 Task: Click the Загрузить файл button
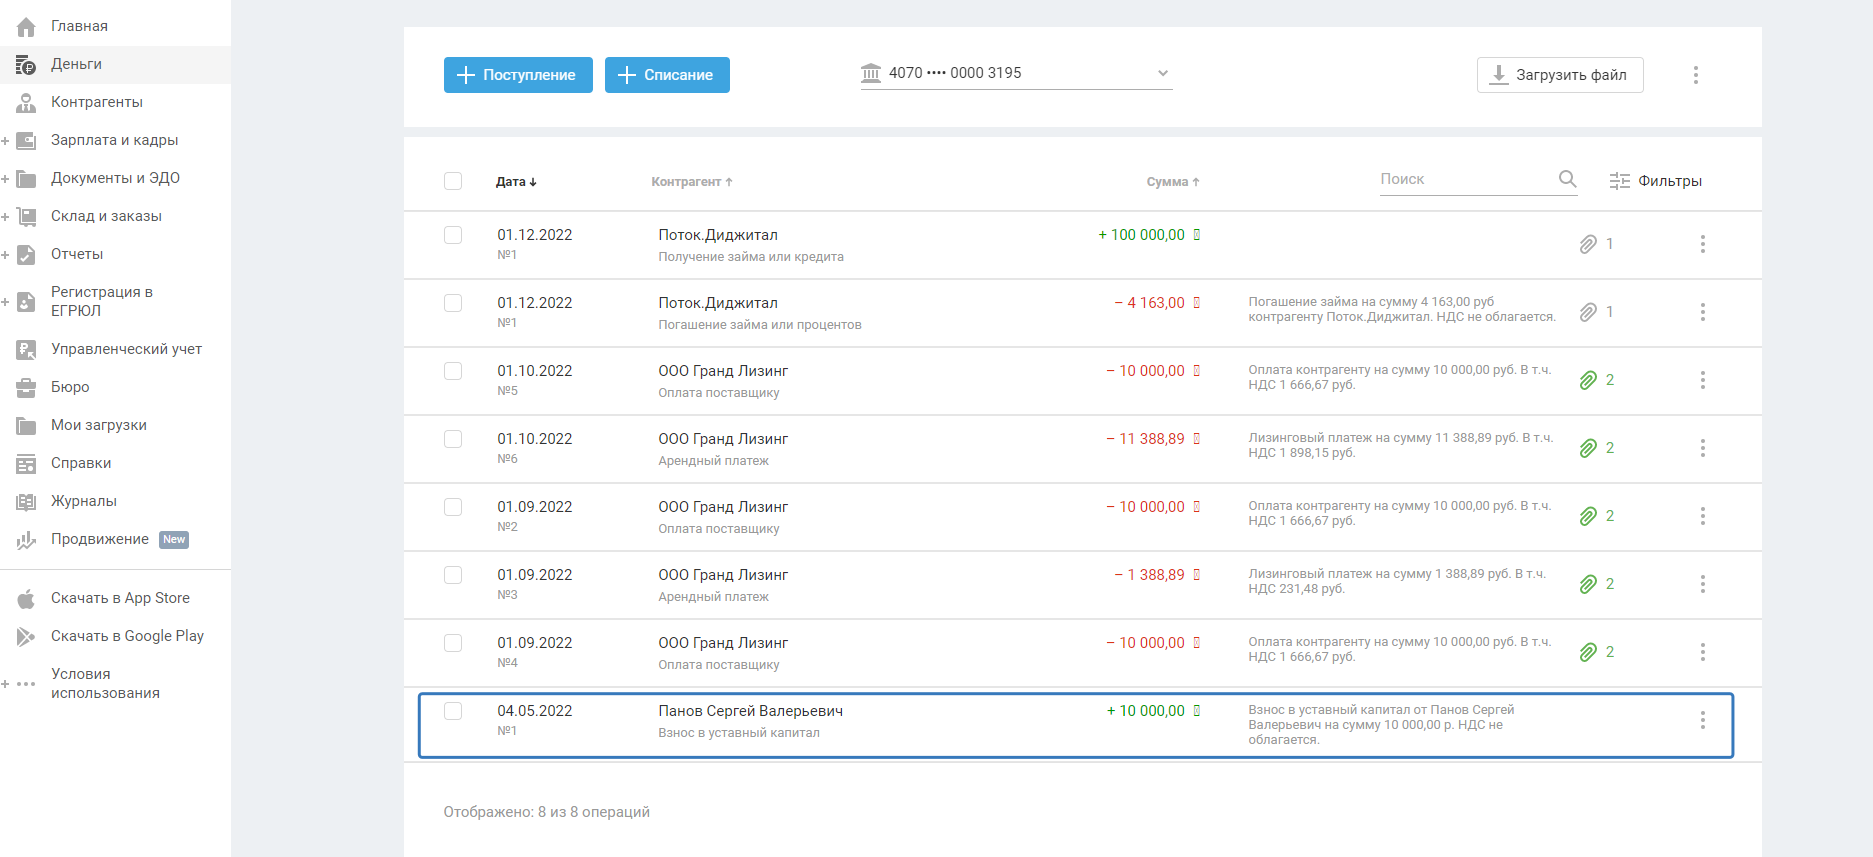click(x=1559, y=75)
